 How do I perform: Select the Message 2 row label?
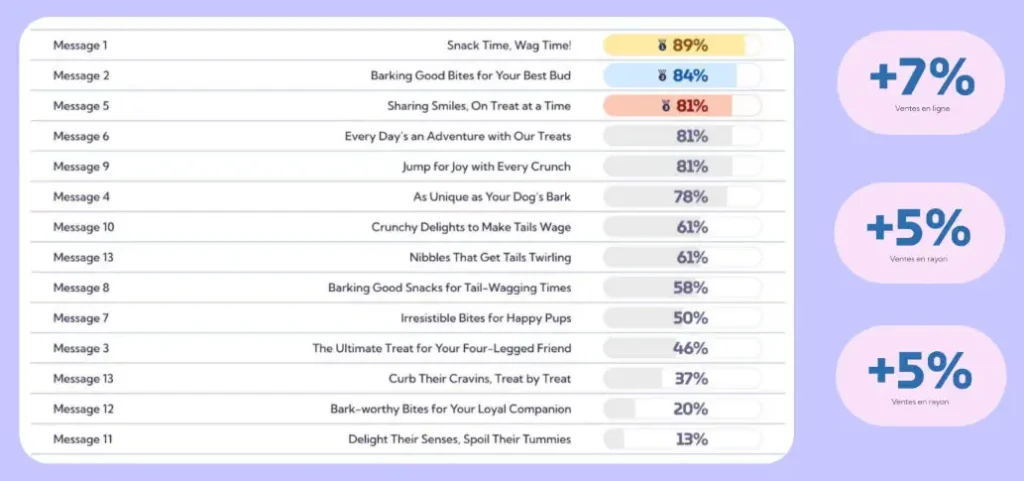pos(80,75)
